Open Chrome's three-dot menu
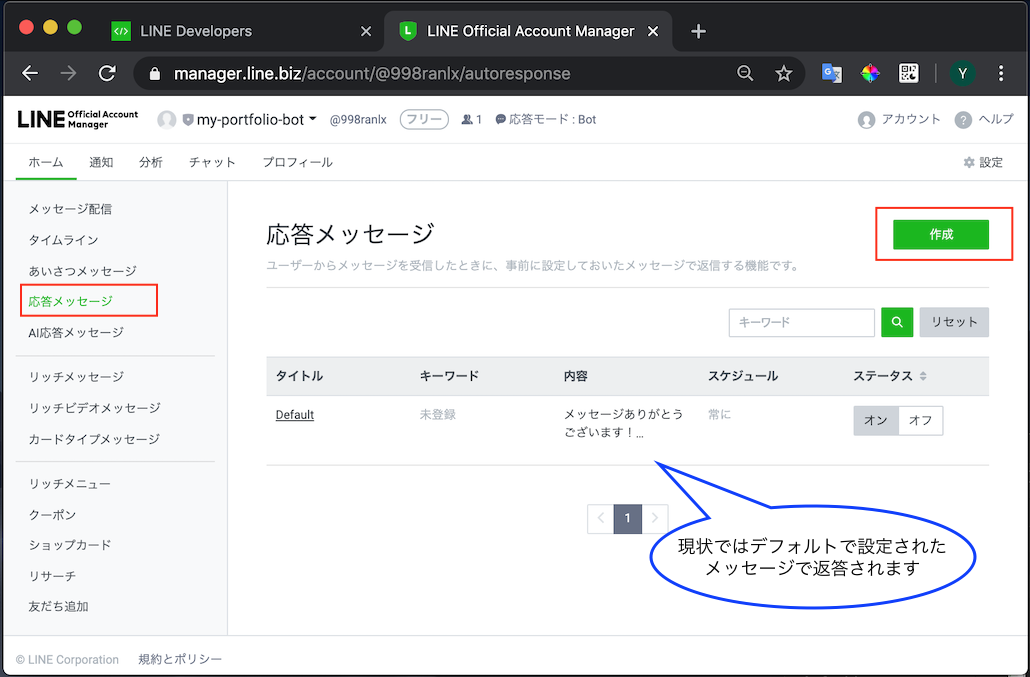1030x677 pixels. point(1000,73)
